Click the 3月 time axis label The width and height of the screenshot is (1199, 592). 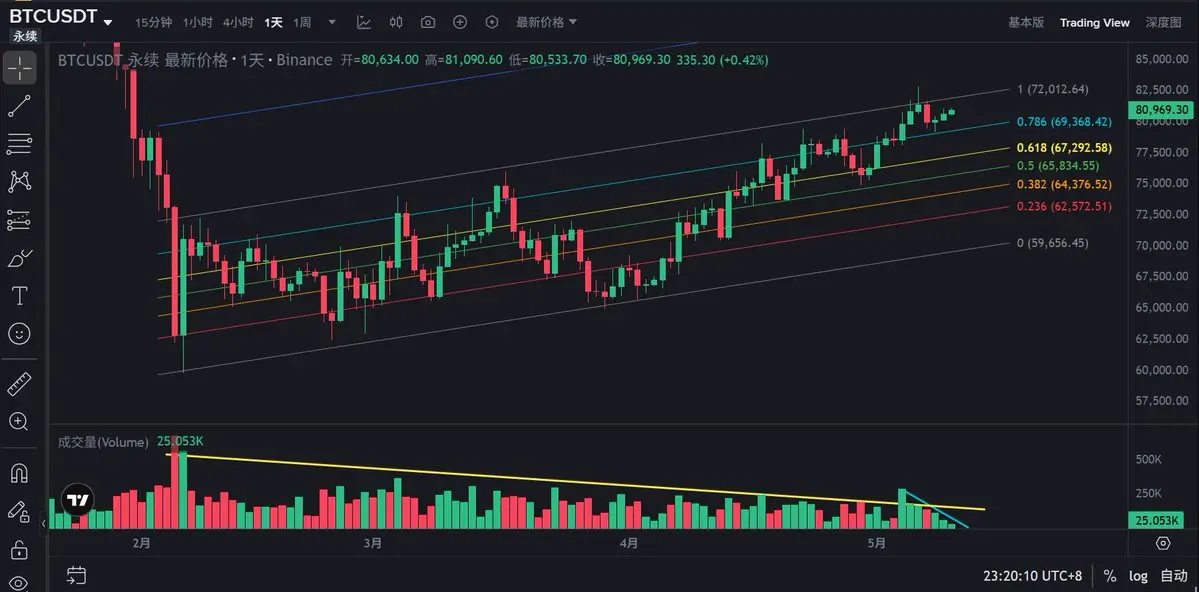(x=372, y=543)
